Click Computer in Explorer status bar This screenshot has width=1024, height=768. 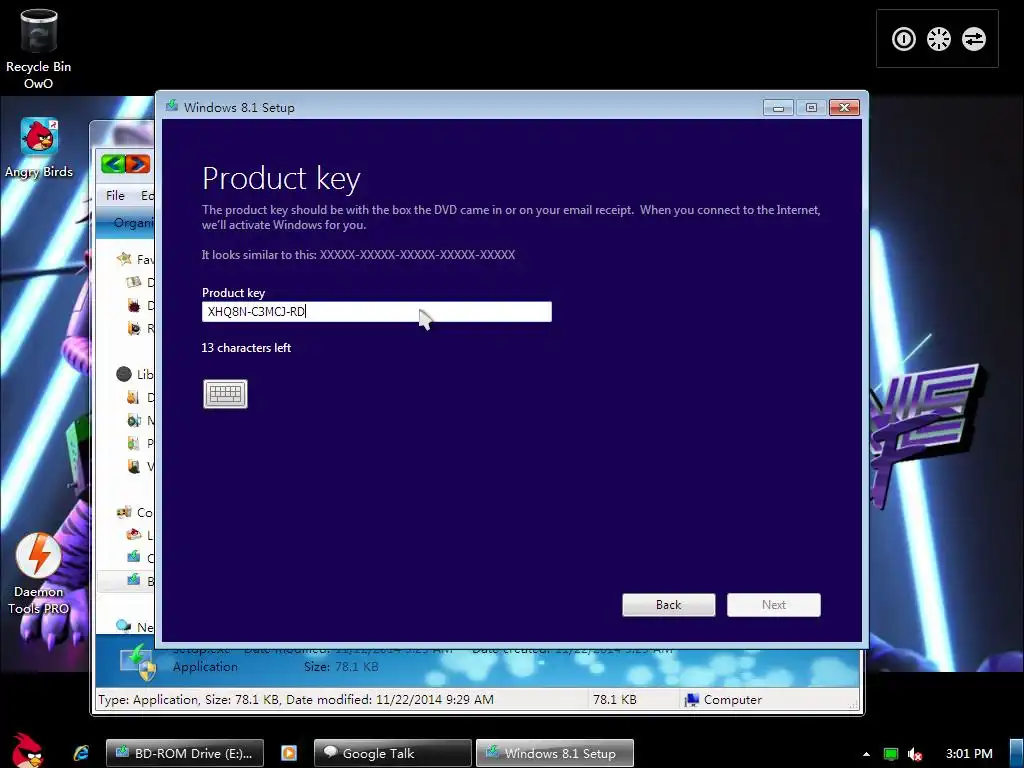724,699
